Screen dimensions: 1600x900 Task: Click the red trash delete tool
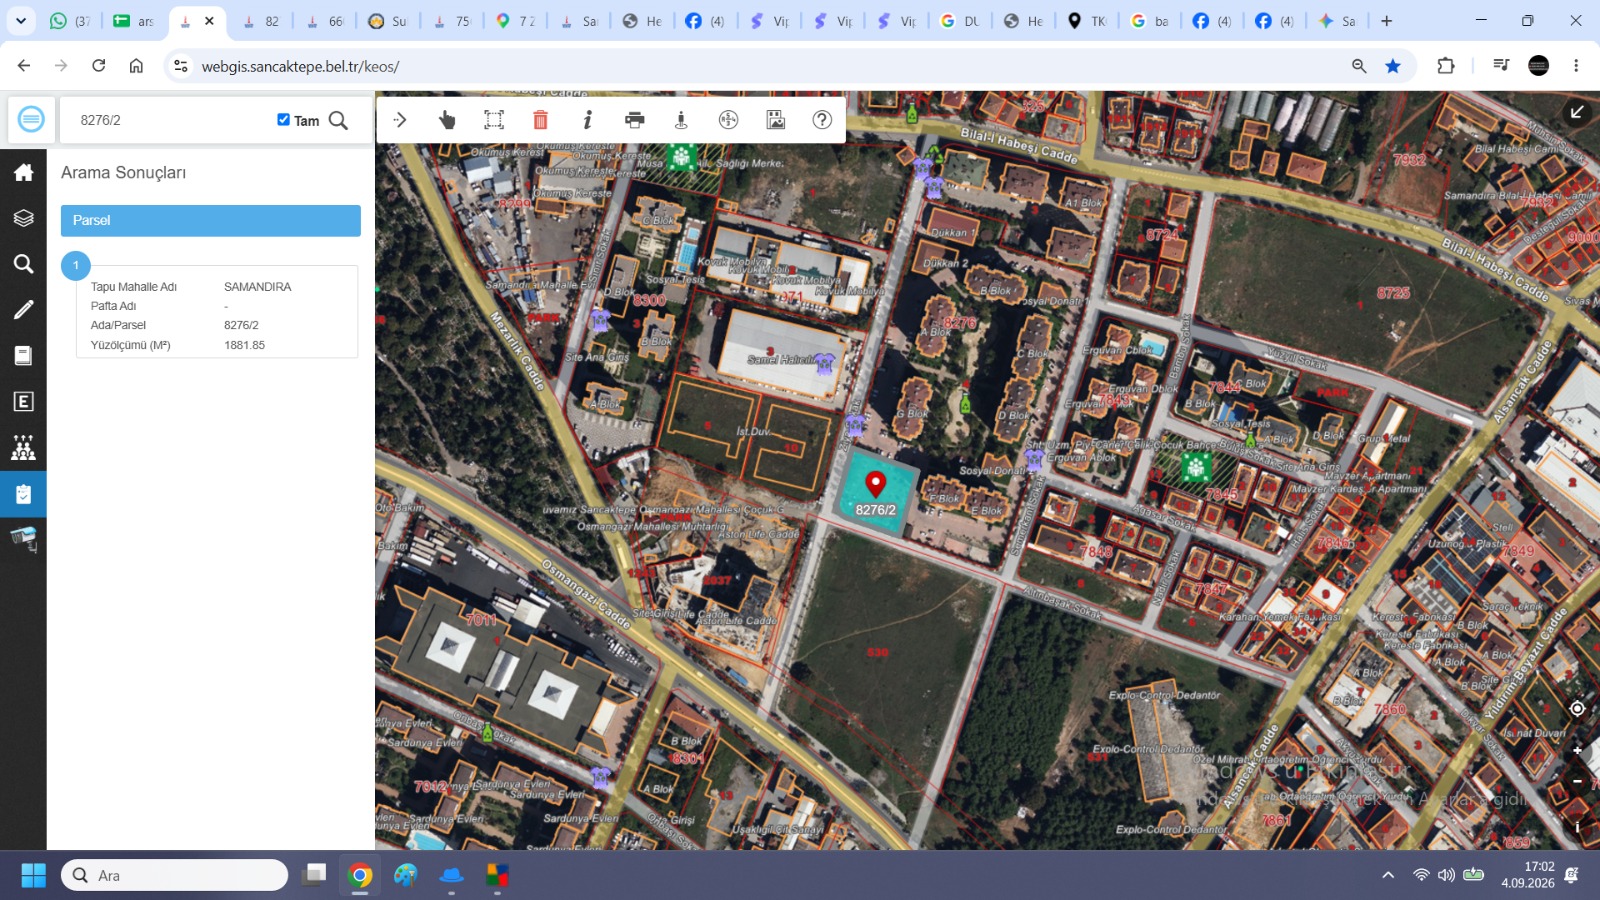coord(541,120)
